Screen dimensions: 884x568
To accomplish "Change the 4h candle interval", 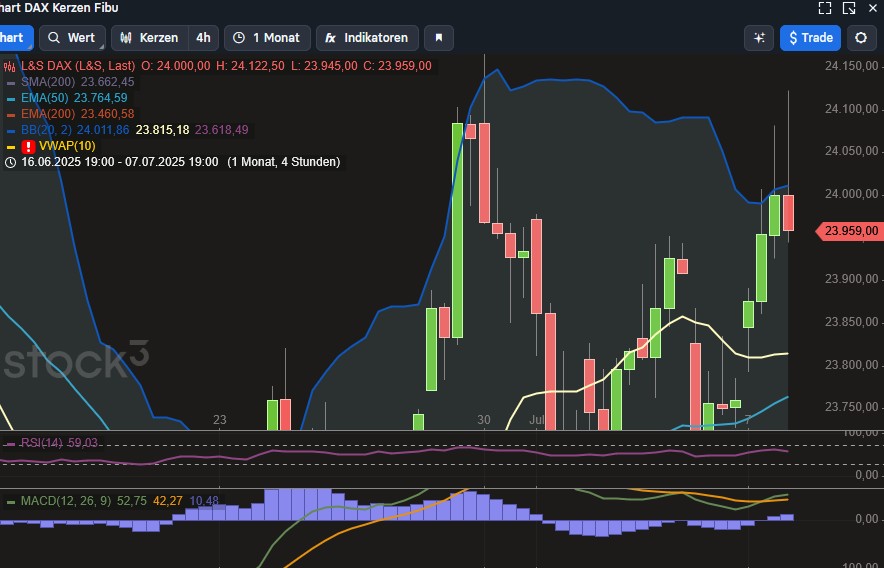I will (x=203, y=38).
